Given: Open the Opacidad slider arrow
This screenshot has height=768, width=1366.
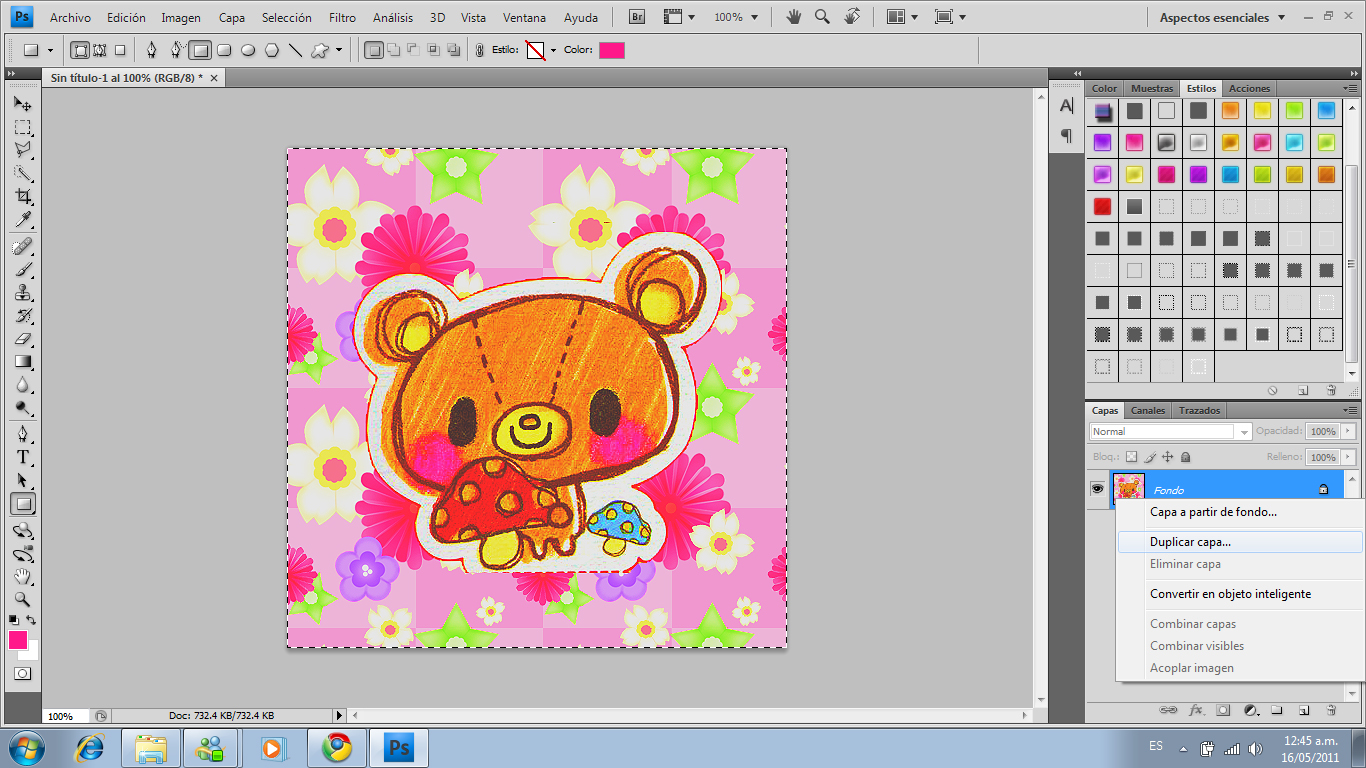Looking at the screenshot, I should click(x=1347, y=432).
